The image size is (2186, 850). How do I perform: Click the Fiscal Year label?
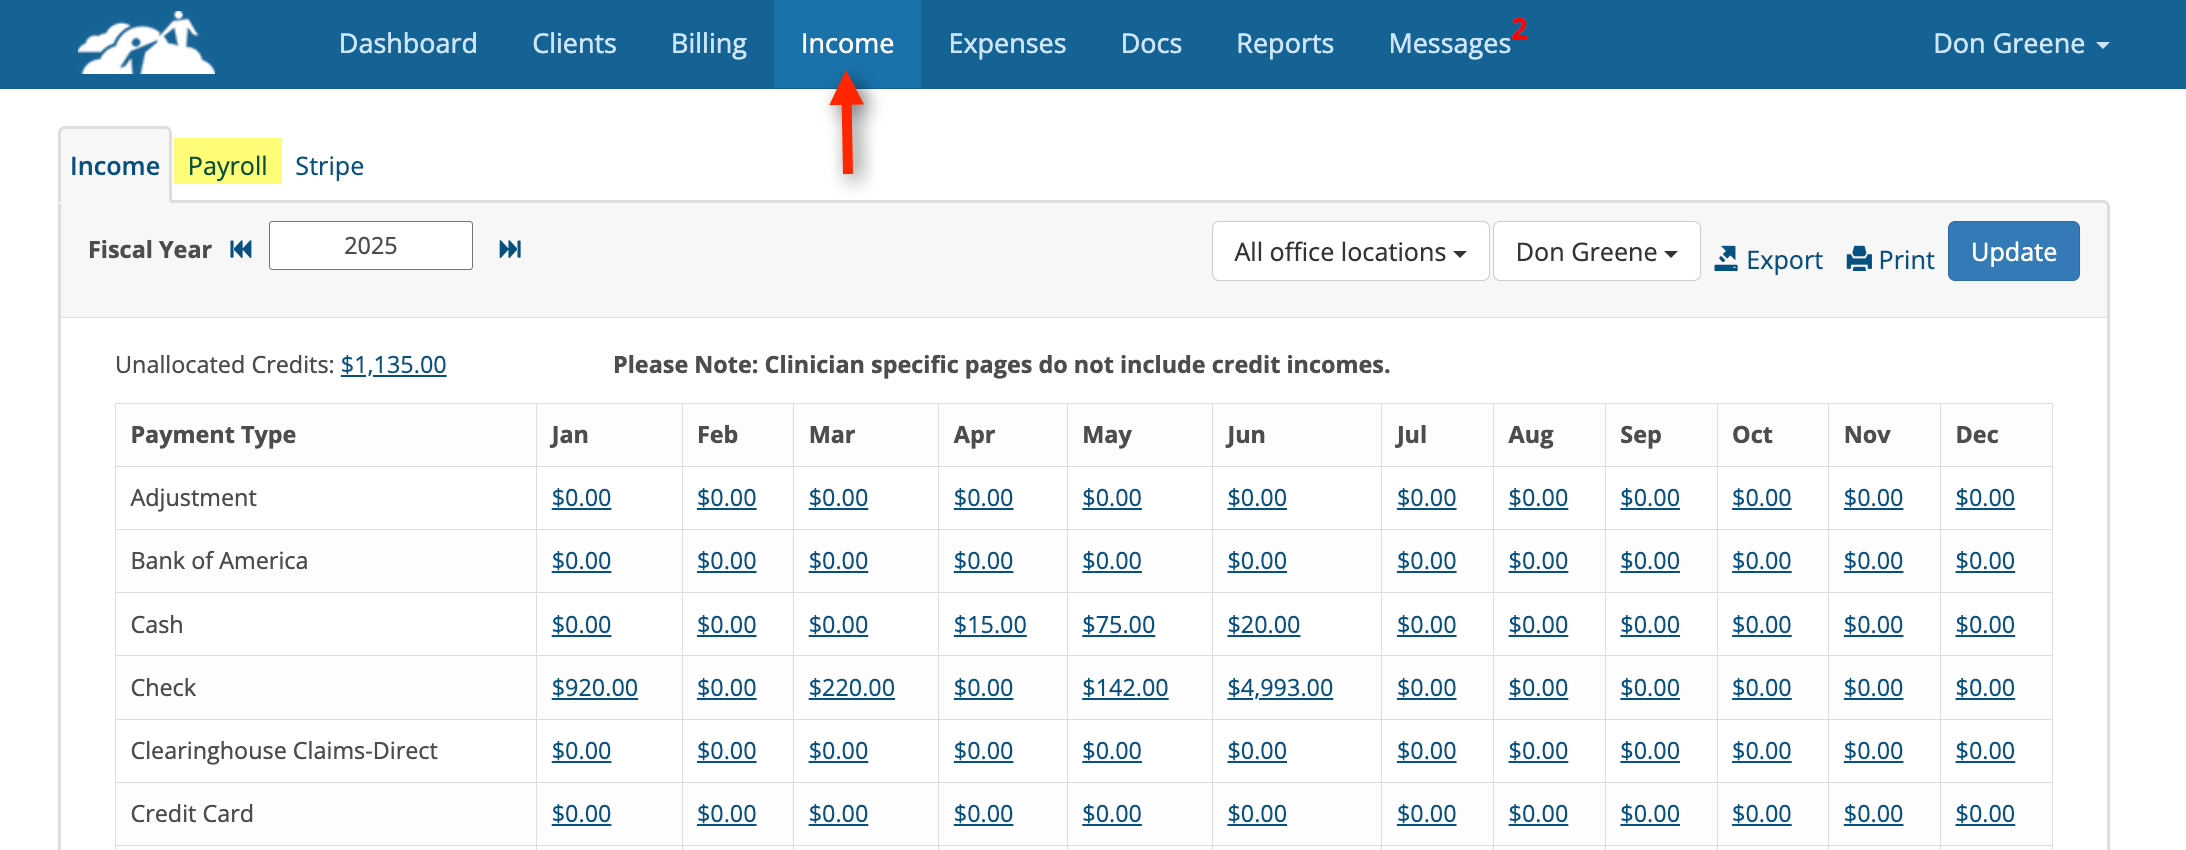pos(150,250)
